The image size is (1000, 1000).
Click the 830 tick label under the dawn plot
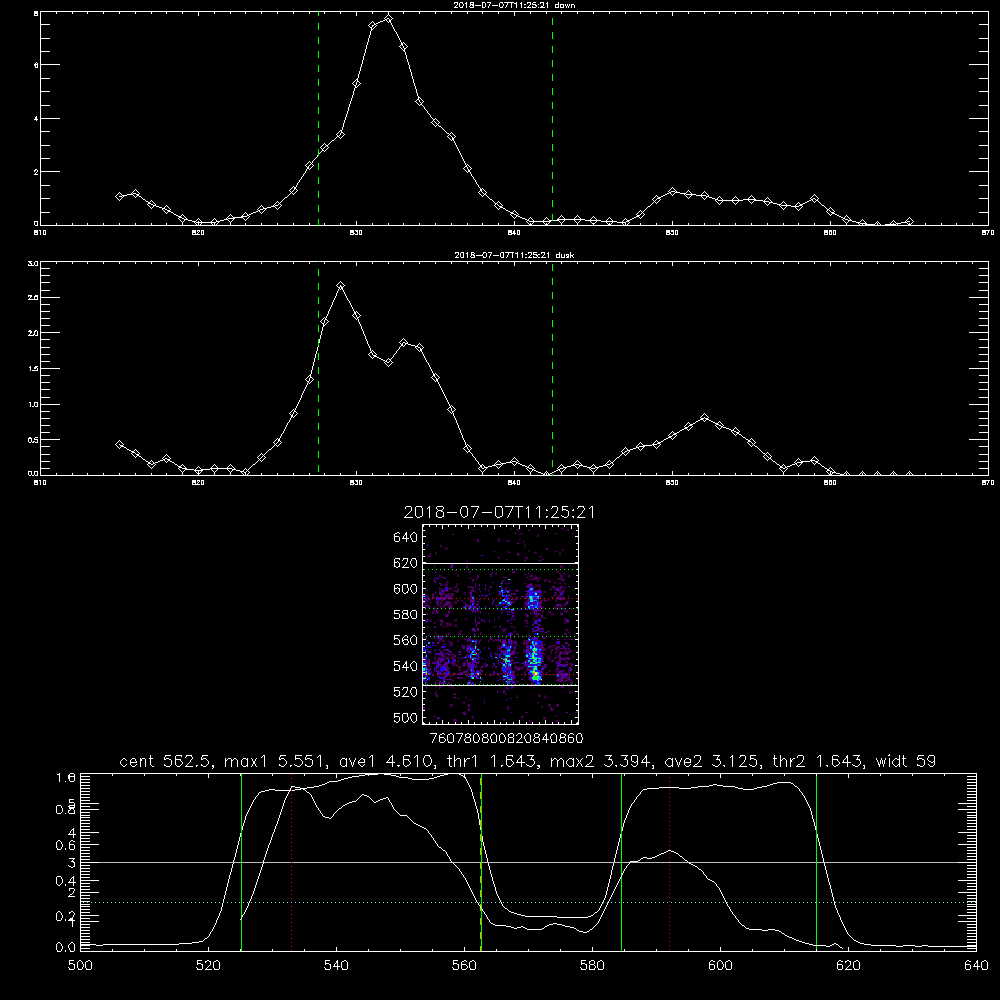pos(356,233)
